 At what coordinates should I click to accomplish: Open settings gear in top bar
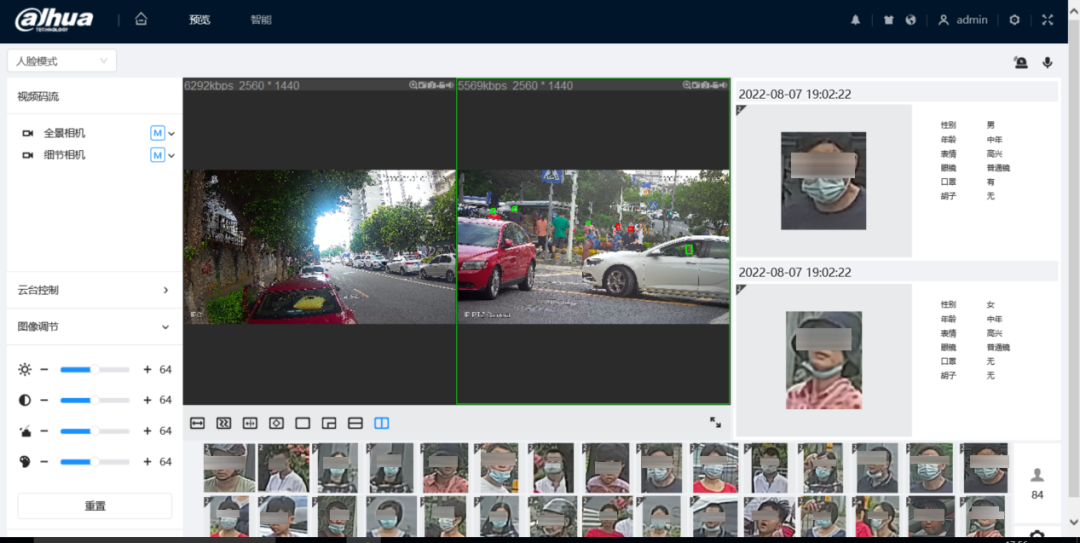coord(1014,20)
